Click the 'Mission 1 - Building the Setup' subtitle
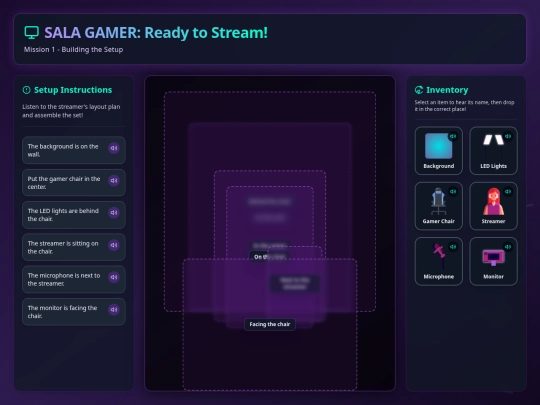Viewport: 540px width, 405px height. tap(73, 50)
